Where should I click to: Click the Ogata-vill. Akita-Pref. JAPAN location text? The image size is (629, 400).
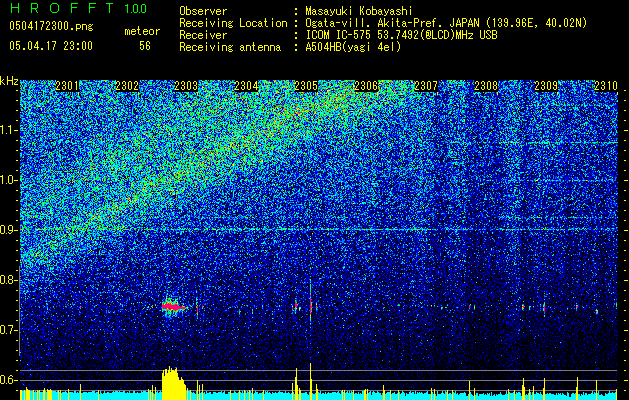(446, 23)
